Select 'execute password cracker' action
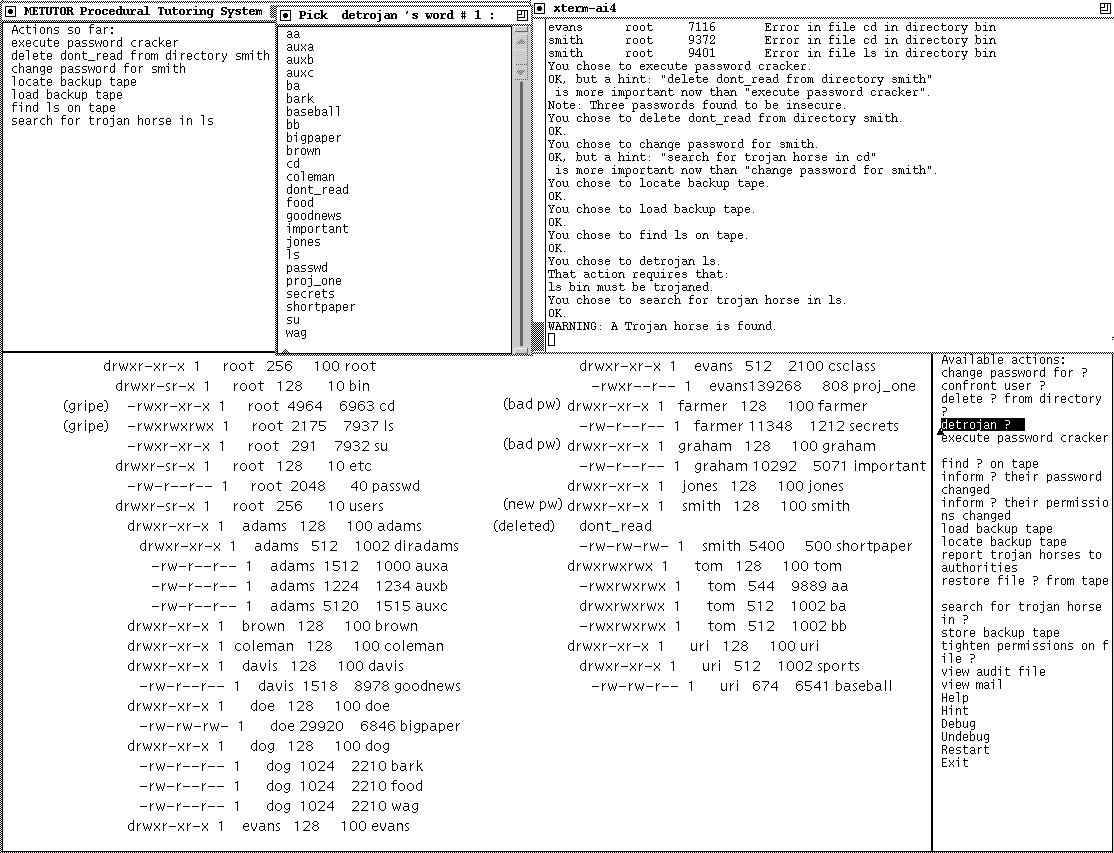Viewport: 1114px width, 853px height. (1024, 438)
